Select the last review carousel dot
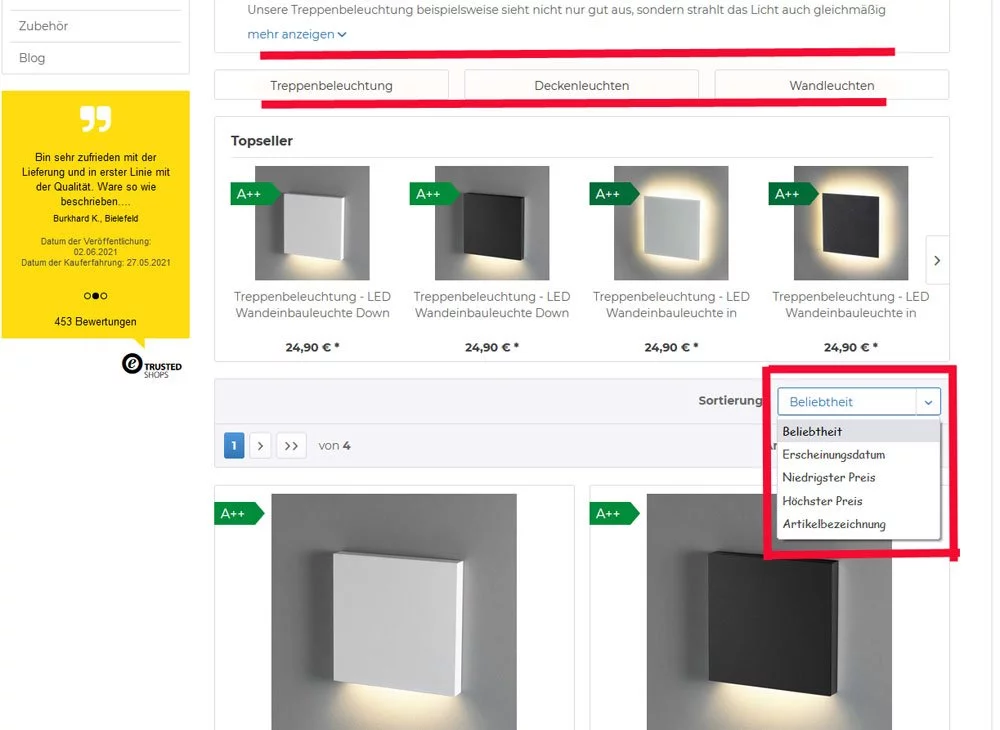Image resolution: width=1000 pixels, height=730 pixels. (x=104, y=296)
